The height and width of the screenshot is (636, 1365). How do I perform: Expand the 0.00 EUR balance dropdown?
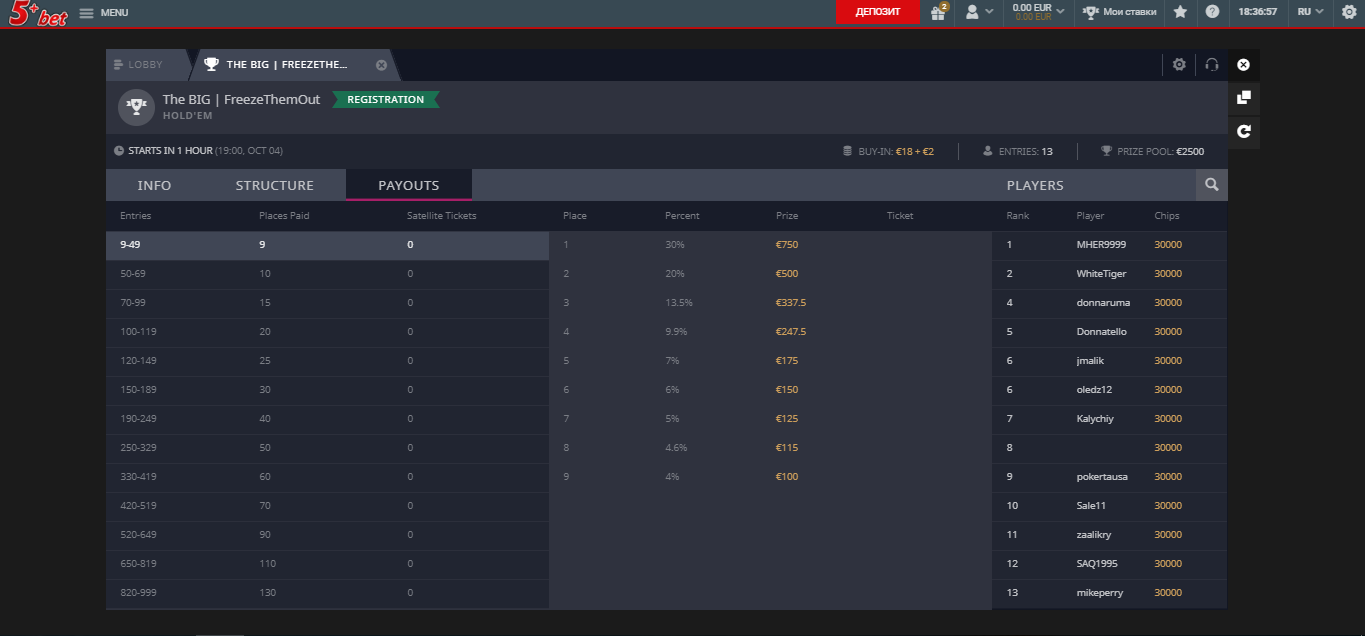click(x=1038, y=12)
